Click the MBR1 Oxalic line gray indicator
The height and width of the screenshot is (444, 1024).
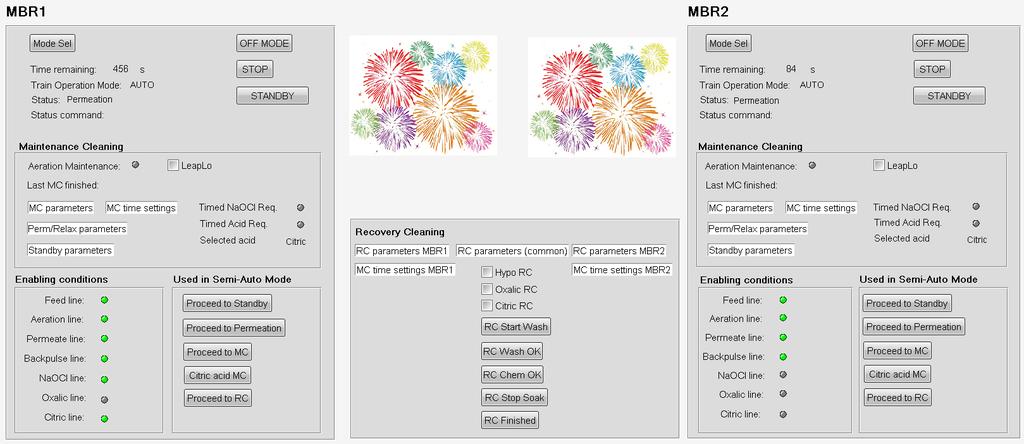click(104, 399)
